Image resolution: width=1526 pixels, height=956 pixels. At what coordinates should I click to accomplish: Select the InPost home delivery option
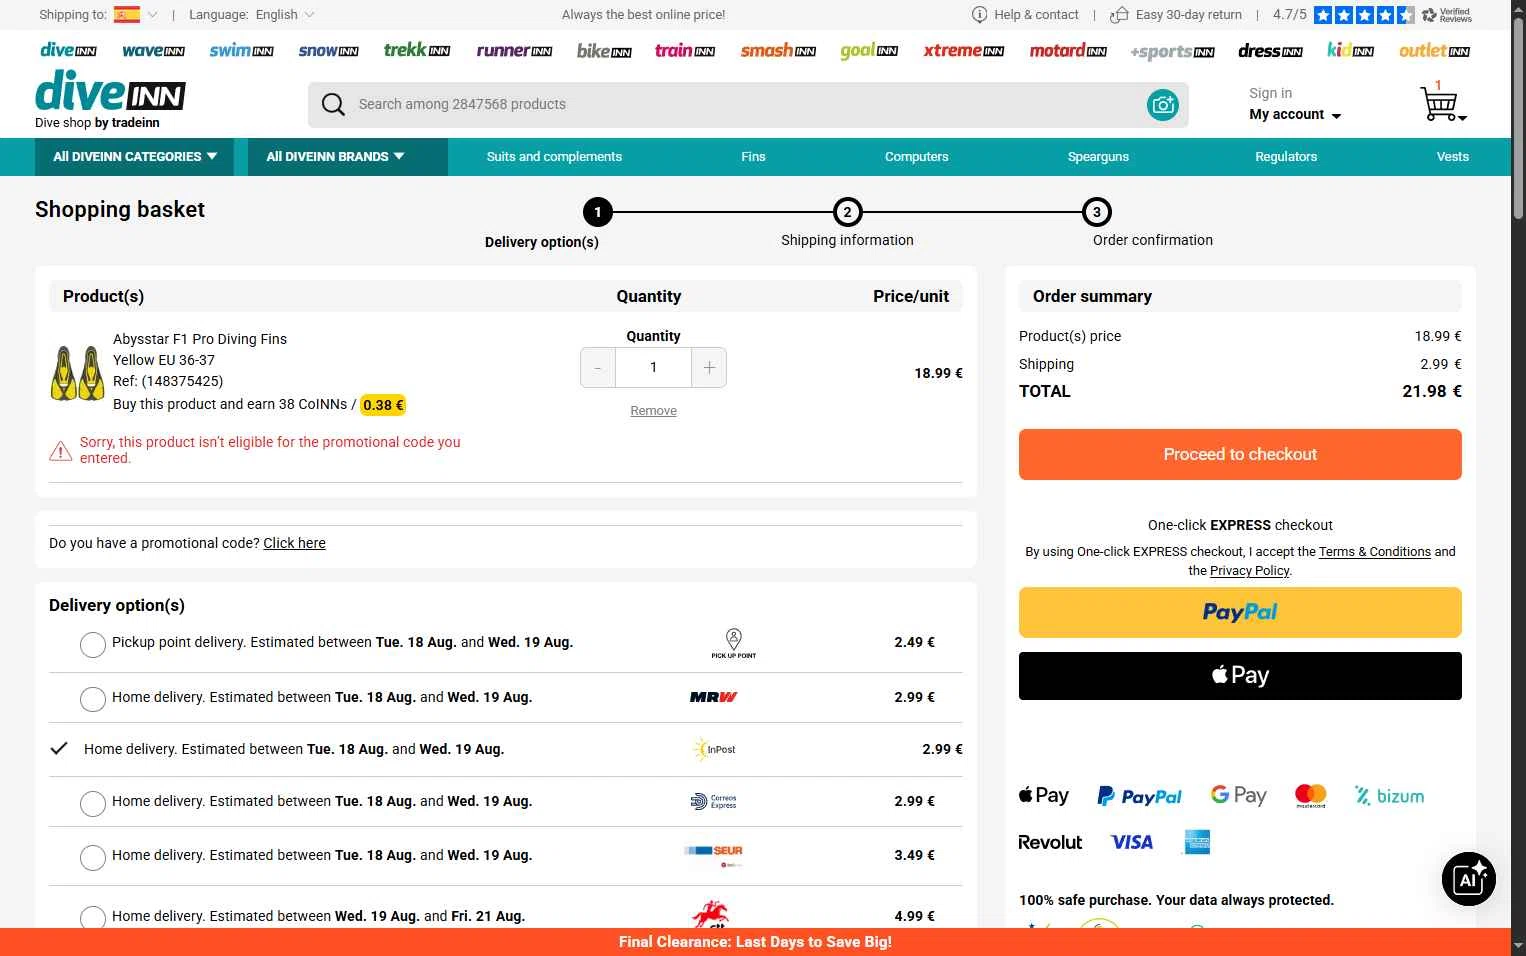point(60,749)
